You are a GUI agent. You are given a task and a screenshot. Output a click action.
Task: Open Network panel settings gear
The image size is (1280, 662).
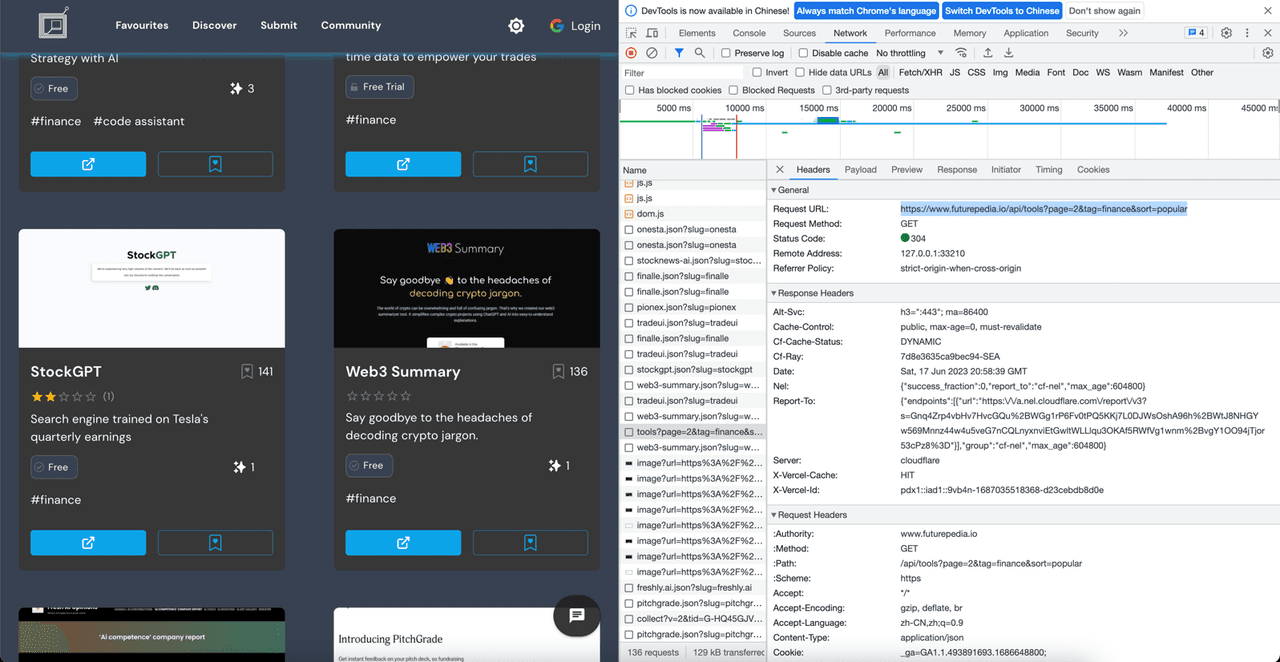click(1268, 53)
